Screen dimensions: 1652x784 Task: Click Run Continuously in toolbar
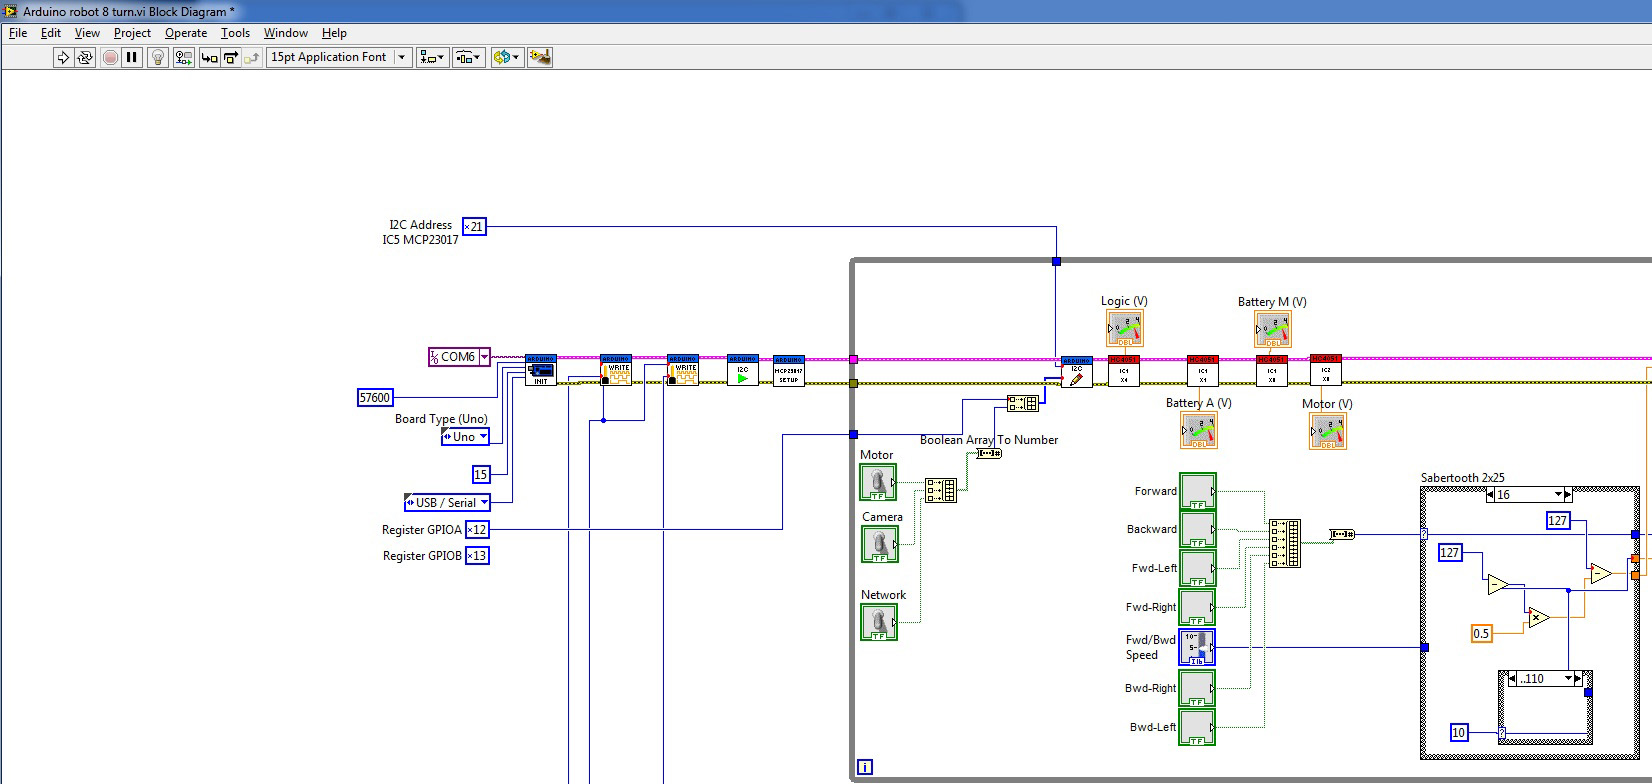pyautogui.click(x=85, y=57)
